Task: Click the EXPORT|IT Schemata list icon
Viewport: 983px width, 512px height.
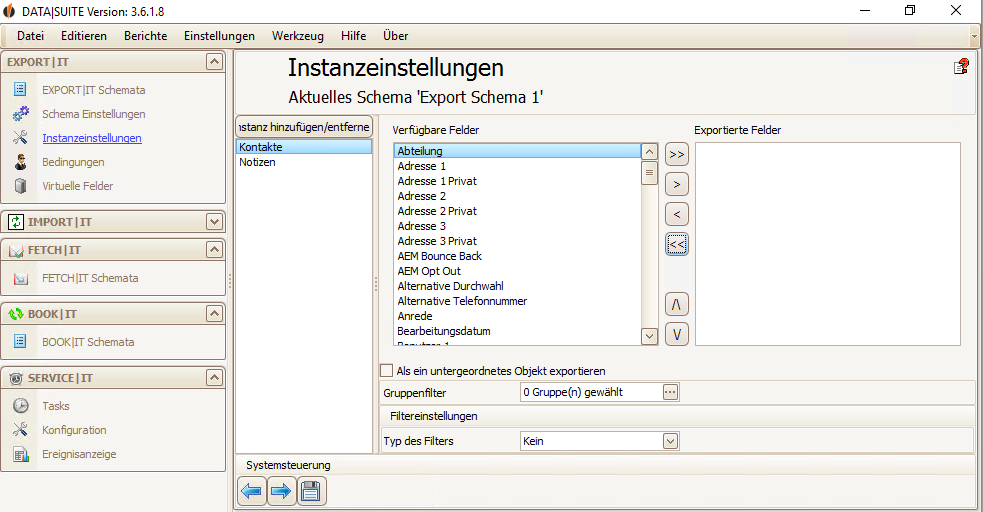Action: click(x=20, y=90)
